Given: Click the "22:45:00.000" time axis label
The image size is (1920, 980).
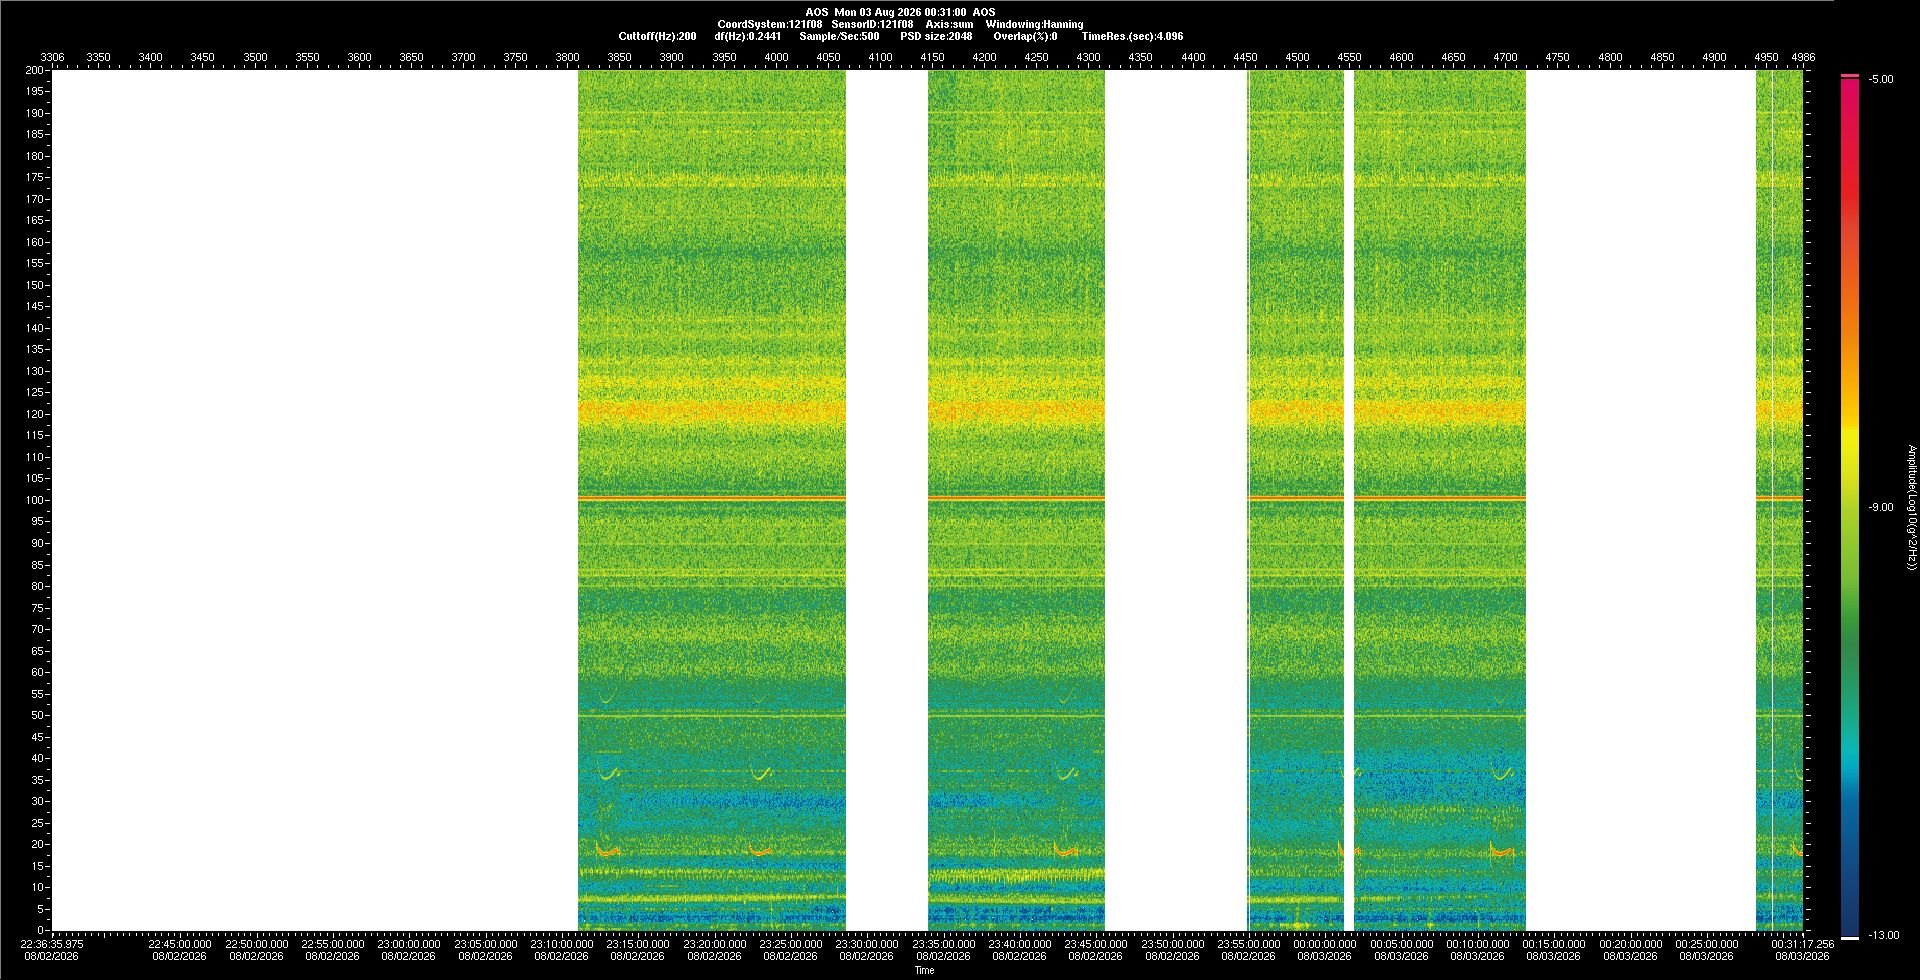Looking at the screenshot, I should pyautogui.click(x=180, y=943).
